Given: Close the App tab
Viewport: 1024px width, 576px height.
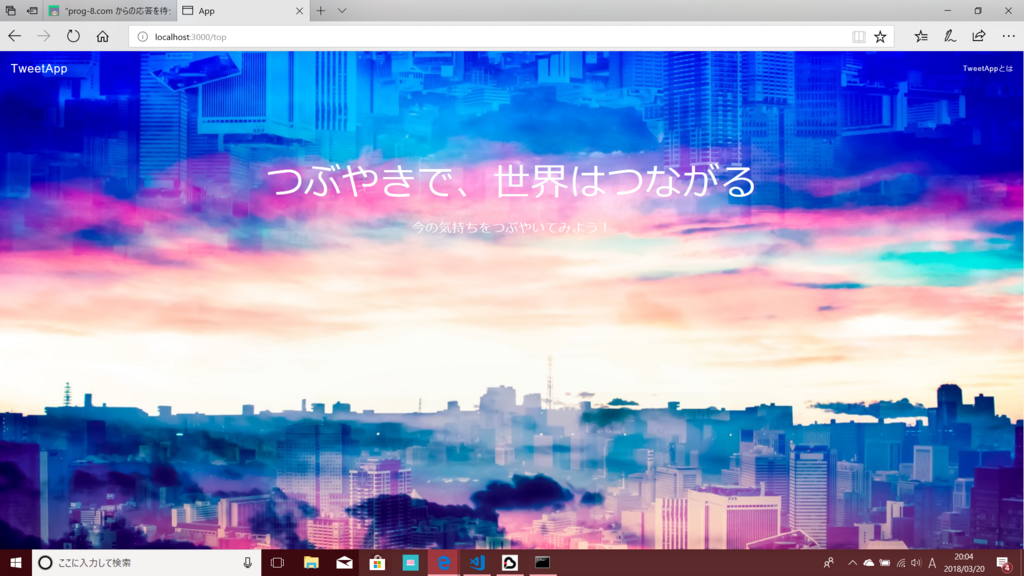Looking at the screenshot, I should (x=299, y=10).
